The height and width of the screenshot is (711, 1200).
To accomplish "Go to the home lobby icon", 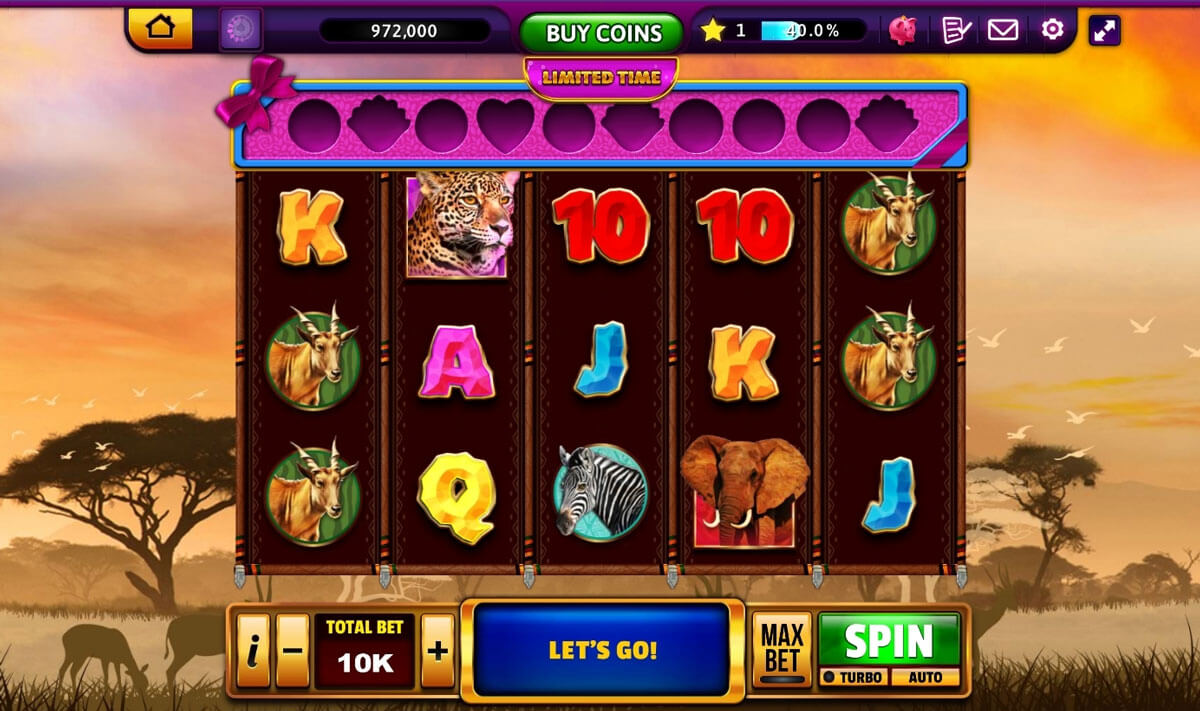I will (x=160, y=28).
